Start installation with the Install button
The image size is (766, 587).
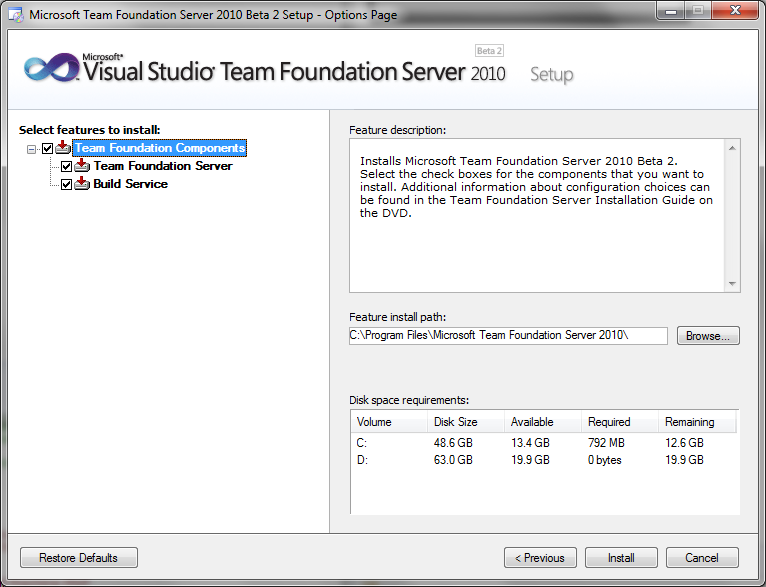[621, 558]
